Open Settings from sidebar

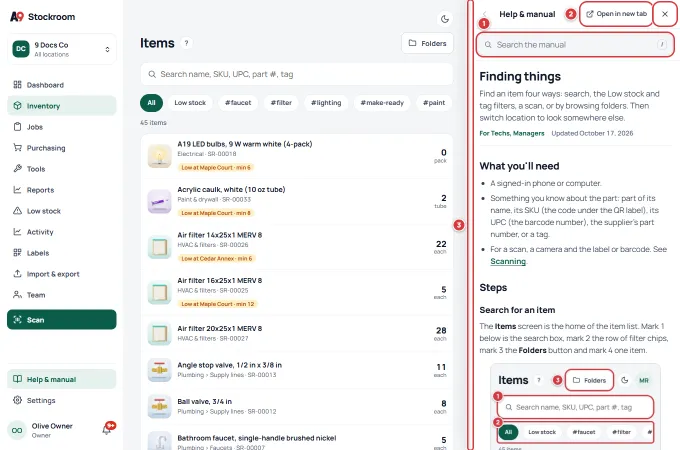coord(62,400)
